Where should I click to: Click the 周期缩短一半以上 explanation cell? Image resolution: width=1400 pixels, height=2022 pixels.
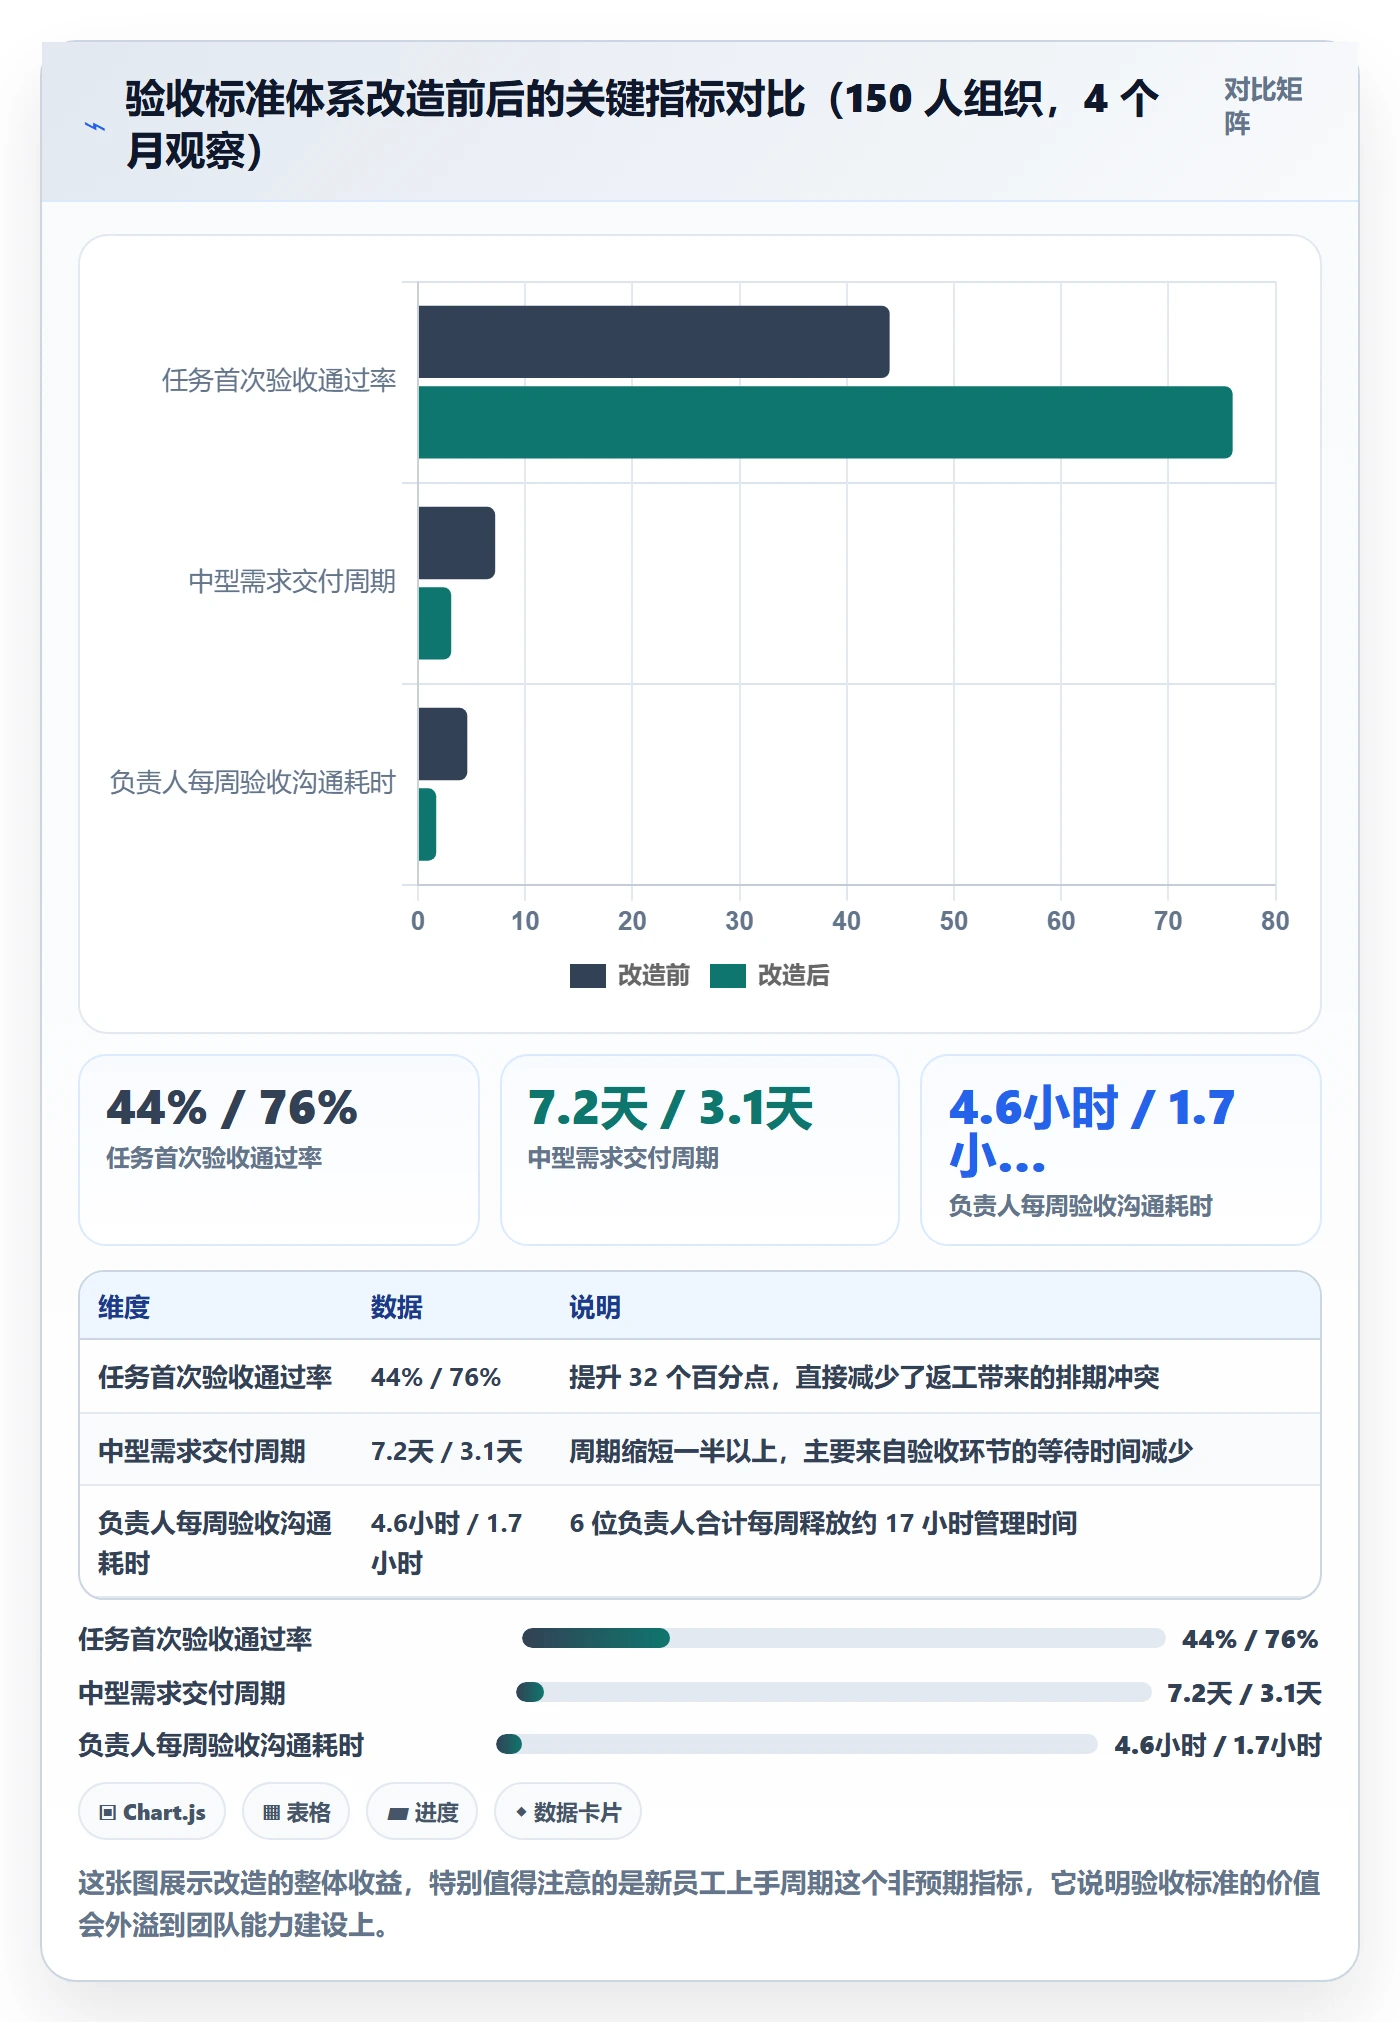click(x=881, y=1451)
